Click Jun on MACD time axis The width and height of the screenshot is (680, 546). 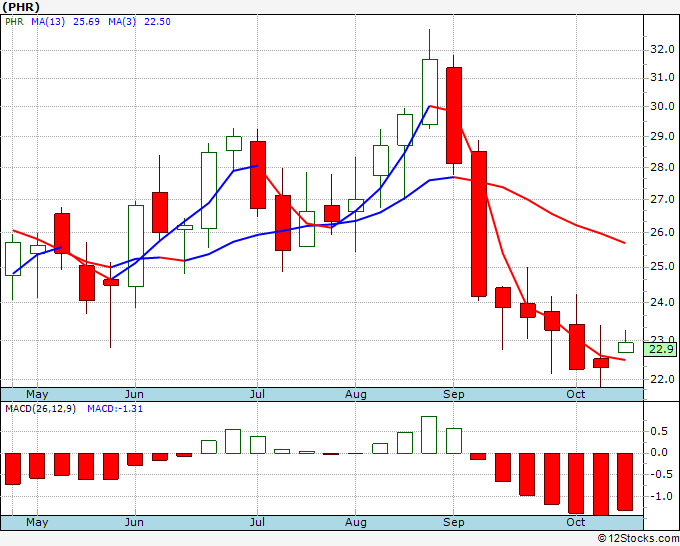(134, 522)
